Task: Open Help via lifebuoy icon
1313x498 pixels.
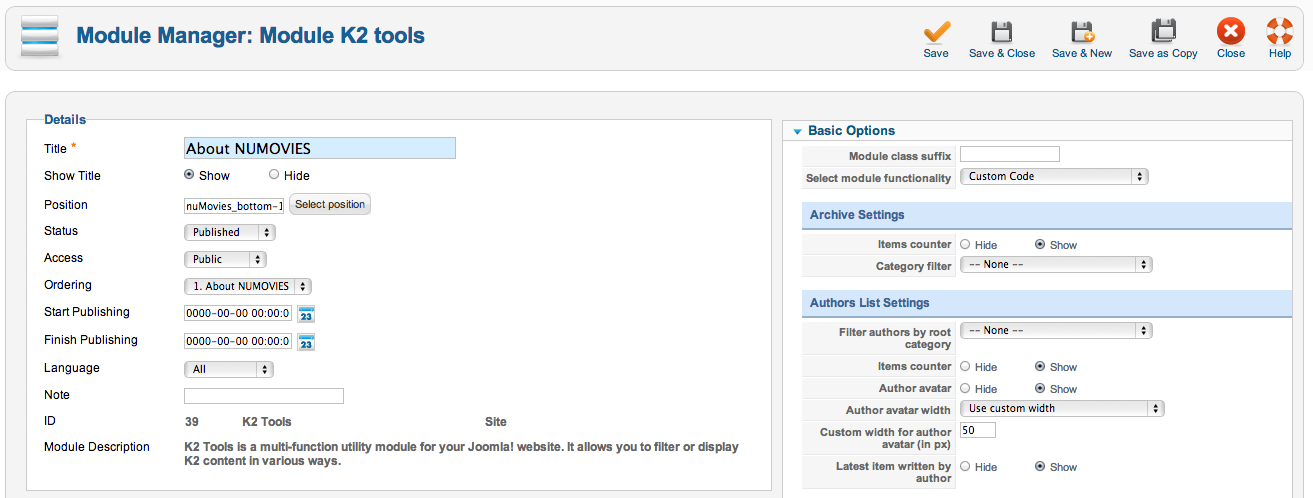Action: pyautogui.click(x=1280, y=31)
